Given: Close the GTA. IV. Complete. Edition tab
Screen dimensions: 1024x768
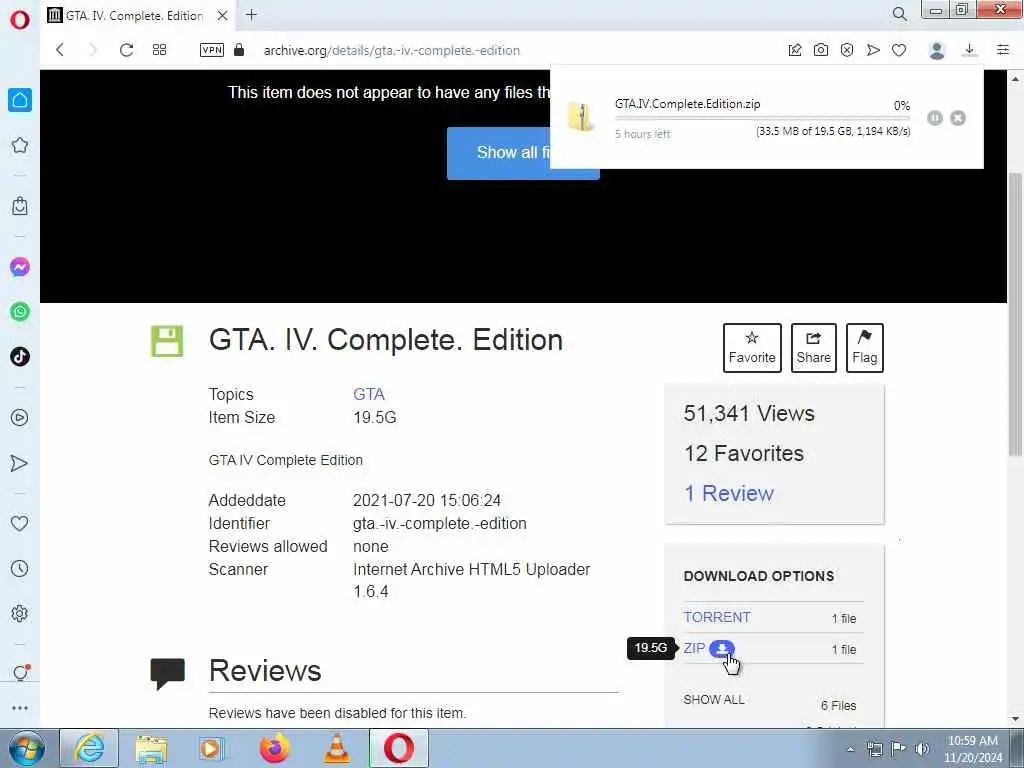Looking at the screenshot, I should coord(223,15).
